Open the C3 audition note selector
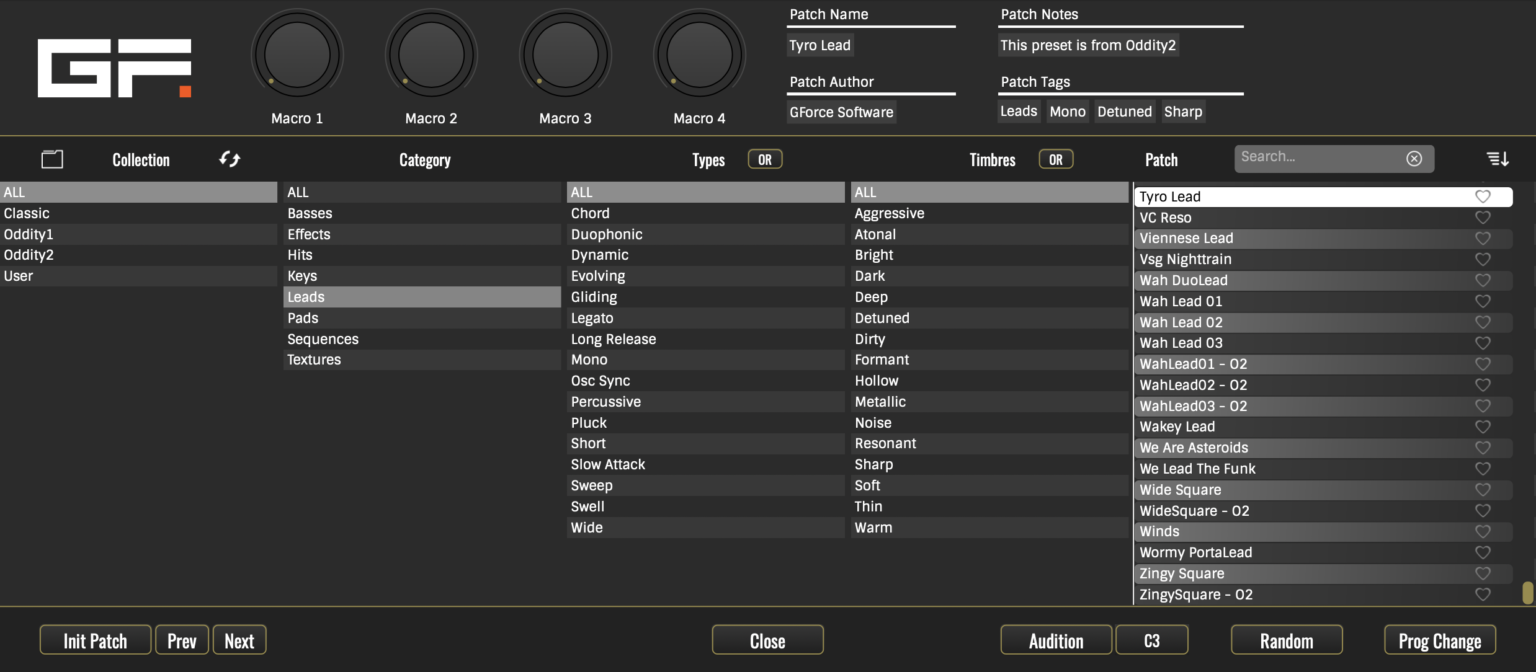Screen dimensions: 1536x672 click(x=1151, y=640)
